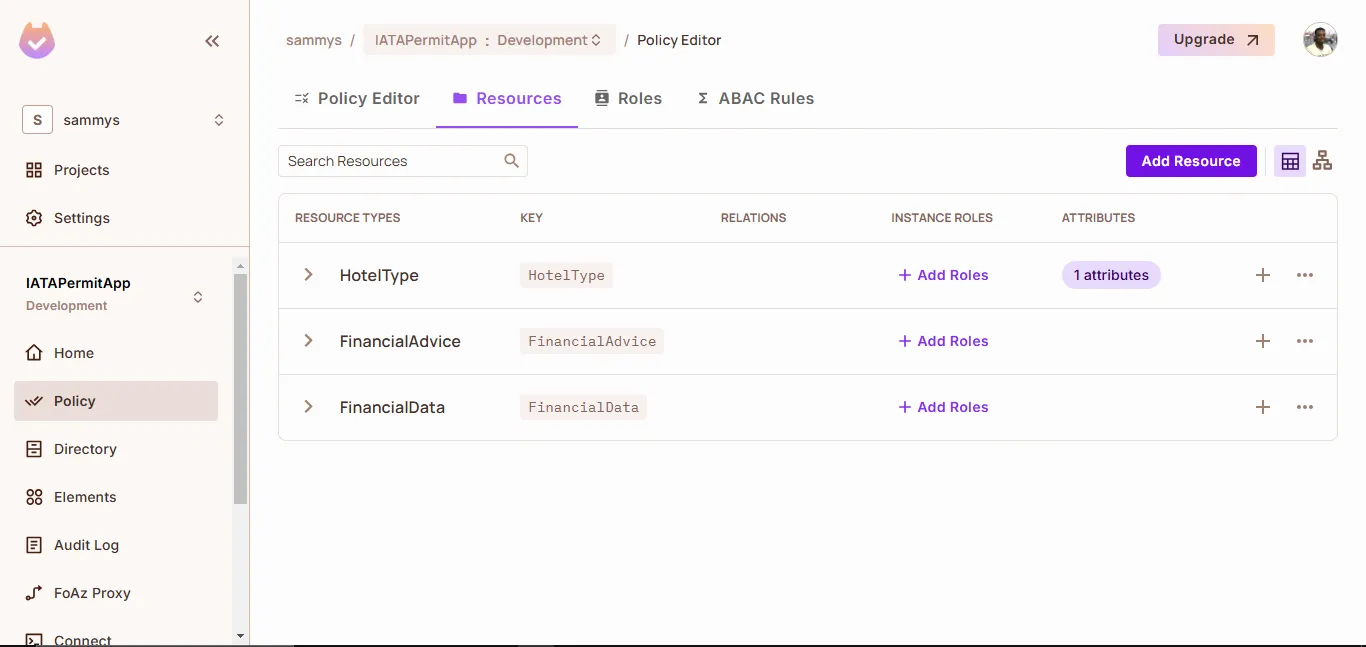Image resolution: width=1366 pixels, height=647 pixels.
Task: Open the more options menu for HotelType
Action: 1304,275
